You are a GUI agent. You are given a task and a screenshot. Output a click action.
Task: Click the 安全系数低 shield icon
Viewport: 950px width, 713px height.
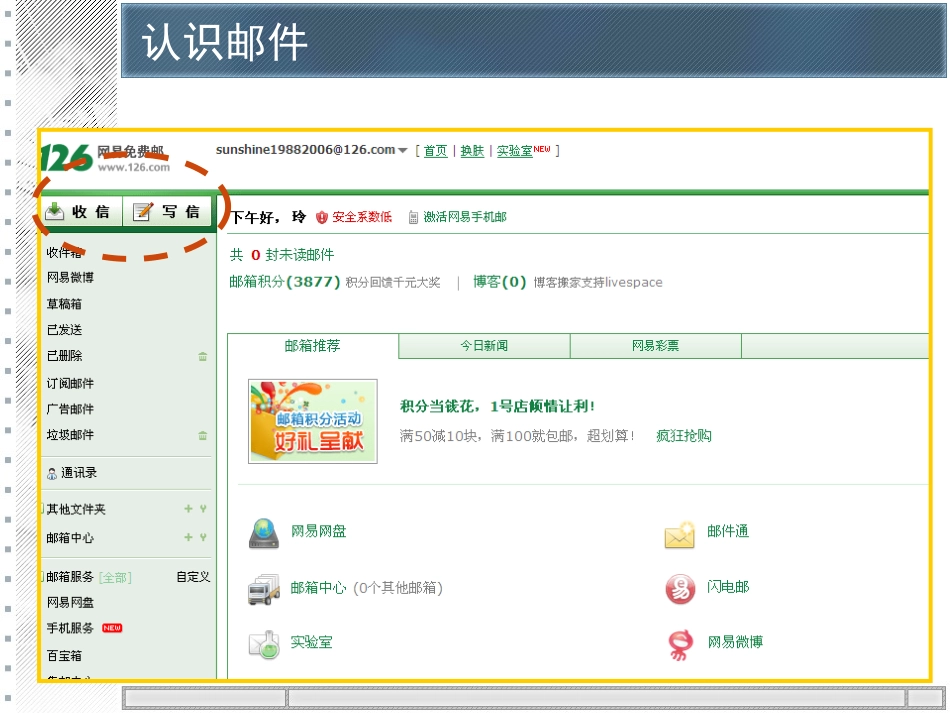click(322, 217)
